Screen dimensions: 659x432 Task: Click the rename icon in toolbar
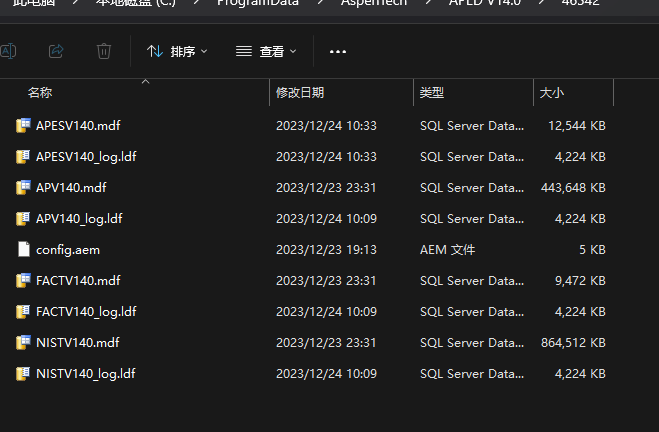[x=8, y=51]
